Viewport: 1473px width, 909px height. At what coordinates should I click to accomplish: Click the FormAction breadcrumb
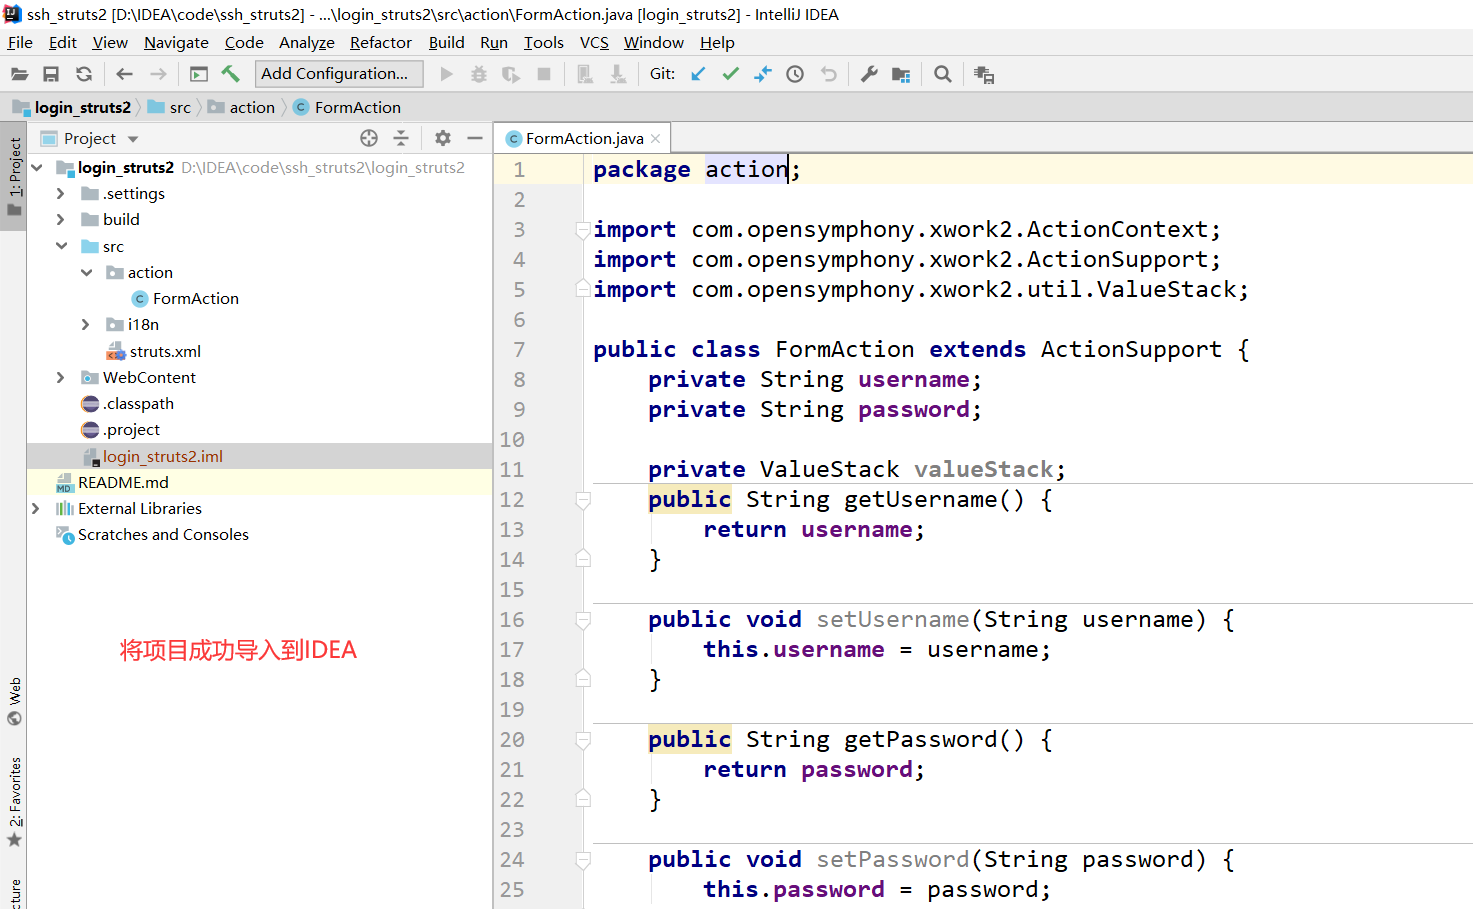pos(347,107)
